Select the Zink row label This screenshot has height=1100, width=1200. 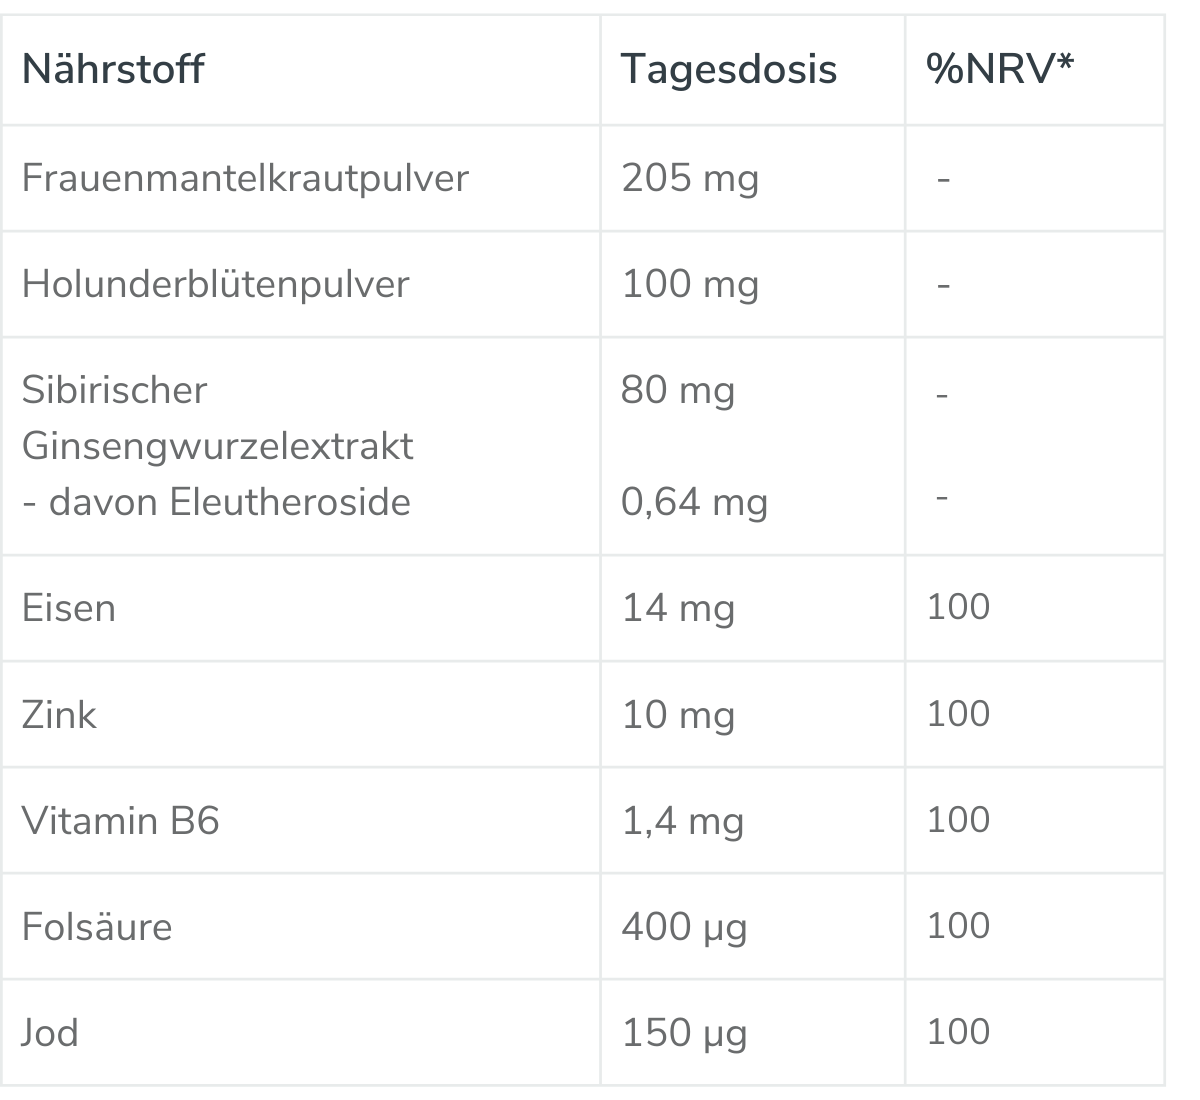click(59, 715)
